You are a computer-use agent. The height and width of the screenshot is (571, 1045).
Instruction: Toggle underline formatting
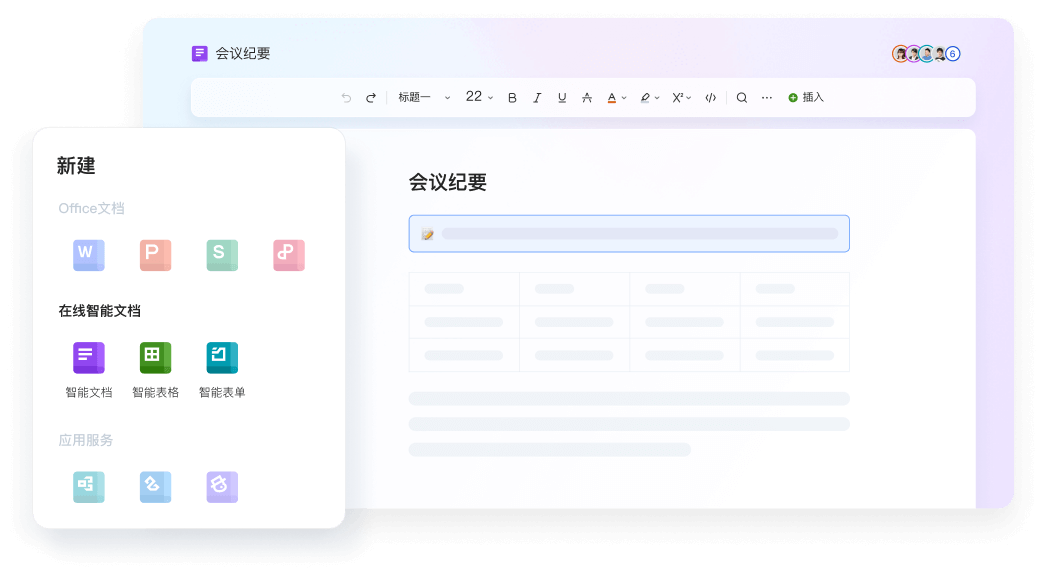[562, 98]
